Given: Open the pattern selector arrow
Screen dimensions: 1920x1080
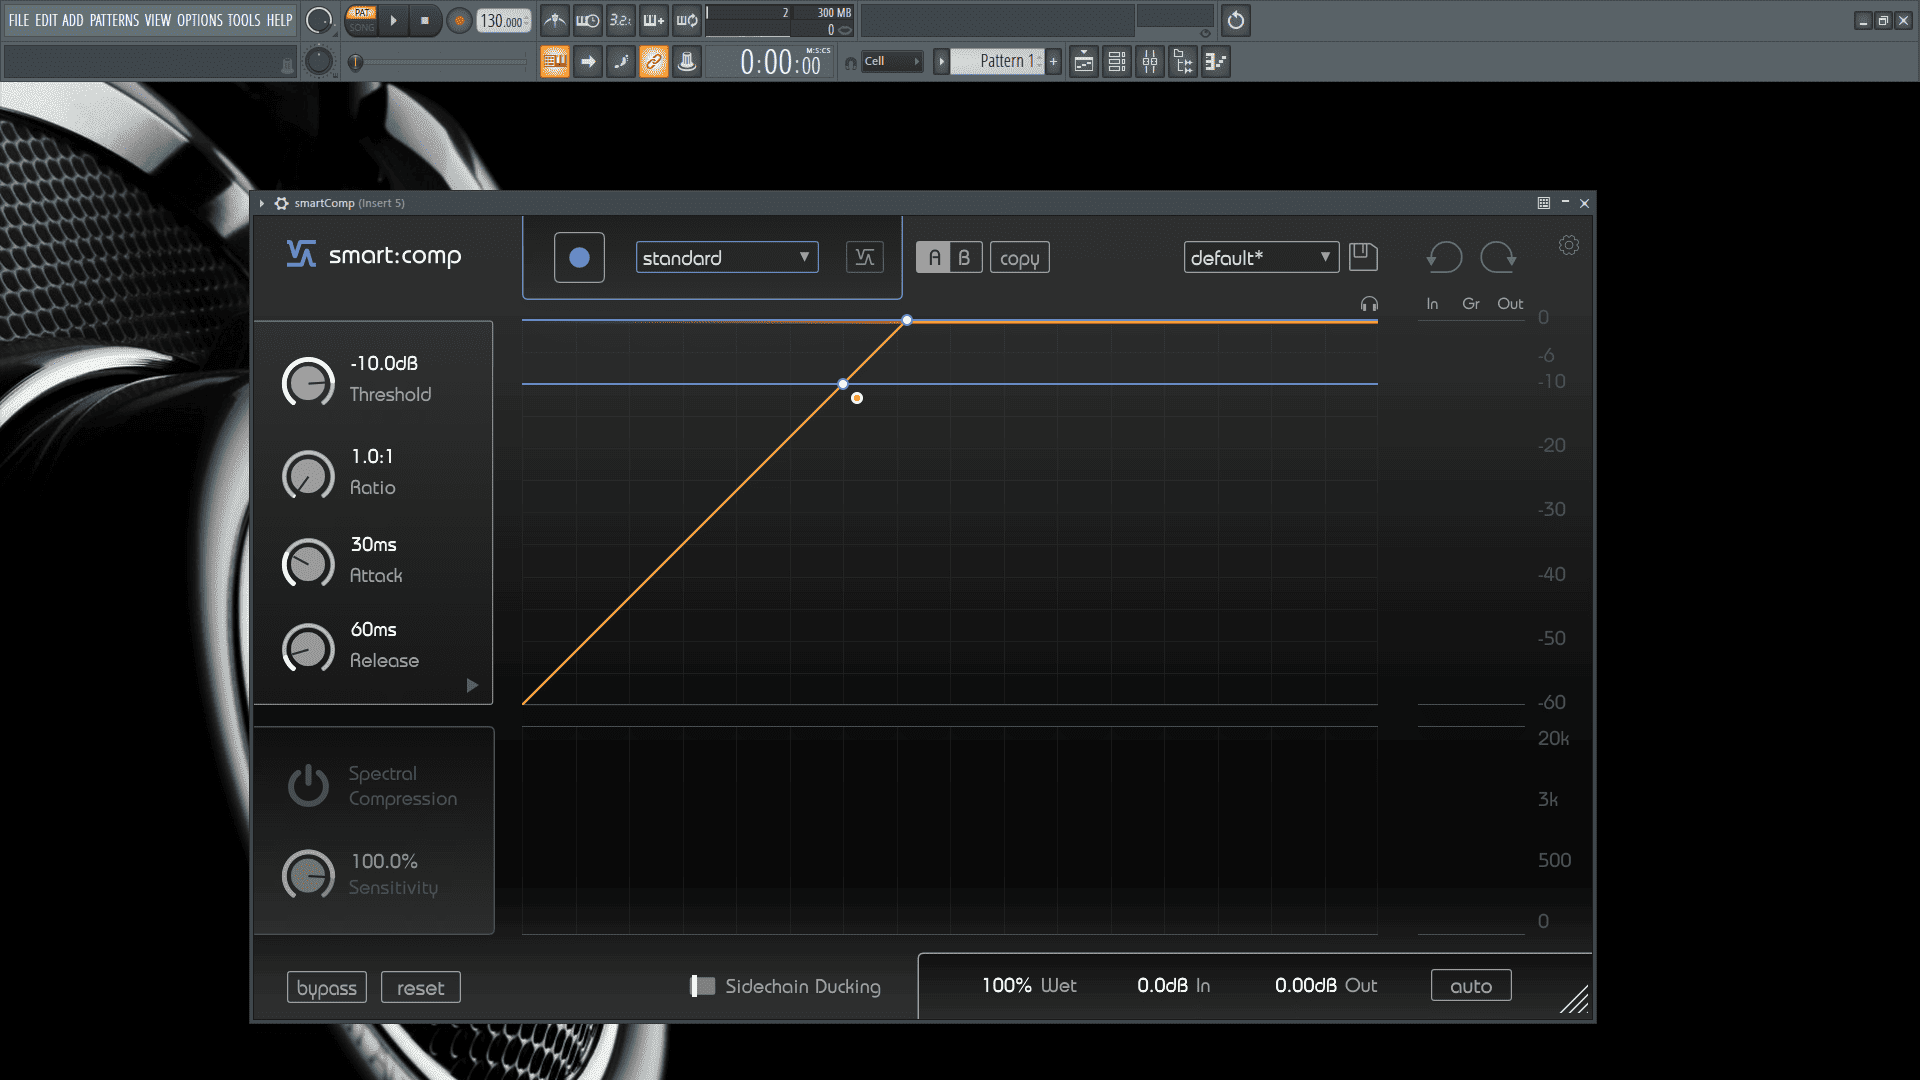Looking at the screenshot, I should [x=941, y=62].
